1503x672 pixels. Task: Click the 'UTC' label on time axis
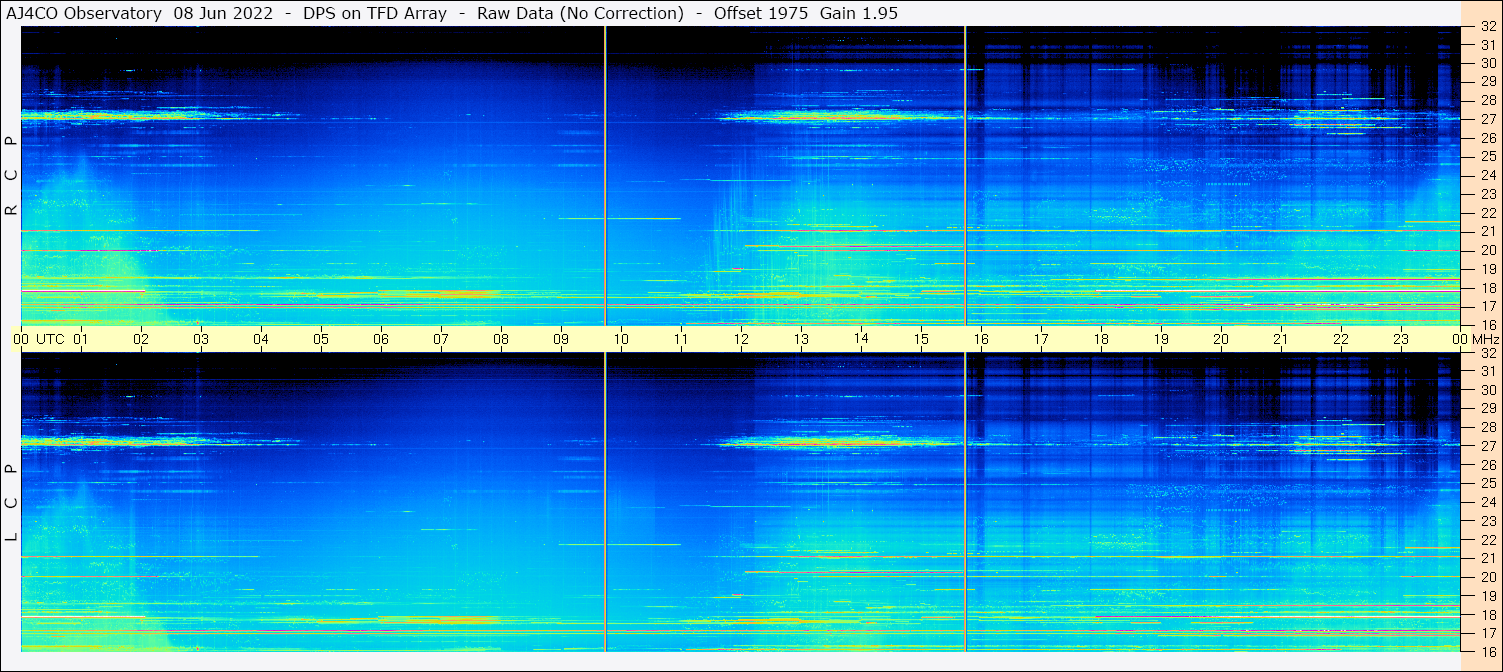click(50, 339)
